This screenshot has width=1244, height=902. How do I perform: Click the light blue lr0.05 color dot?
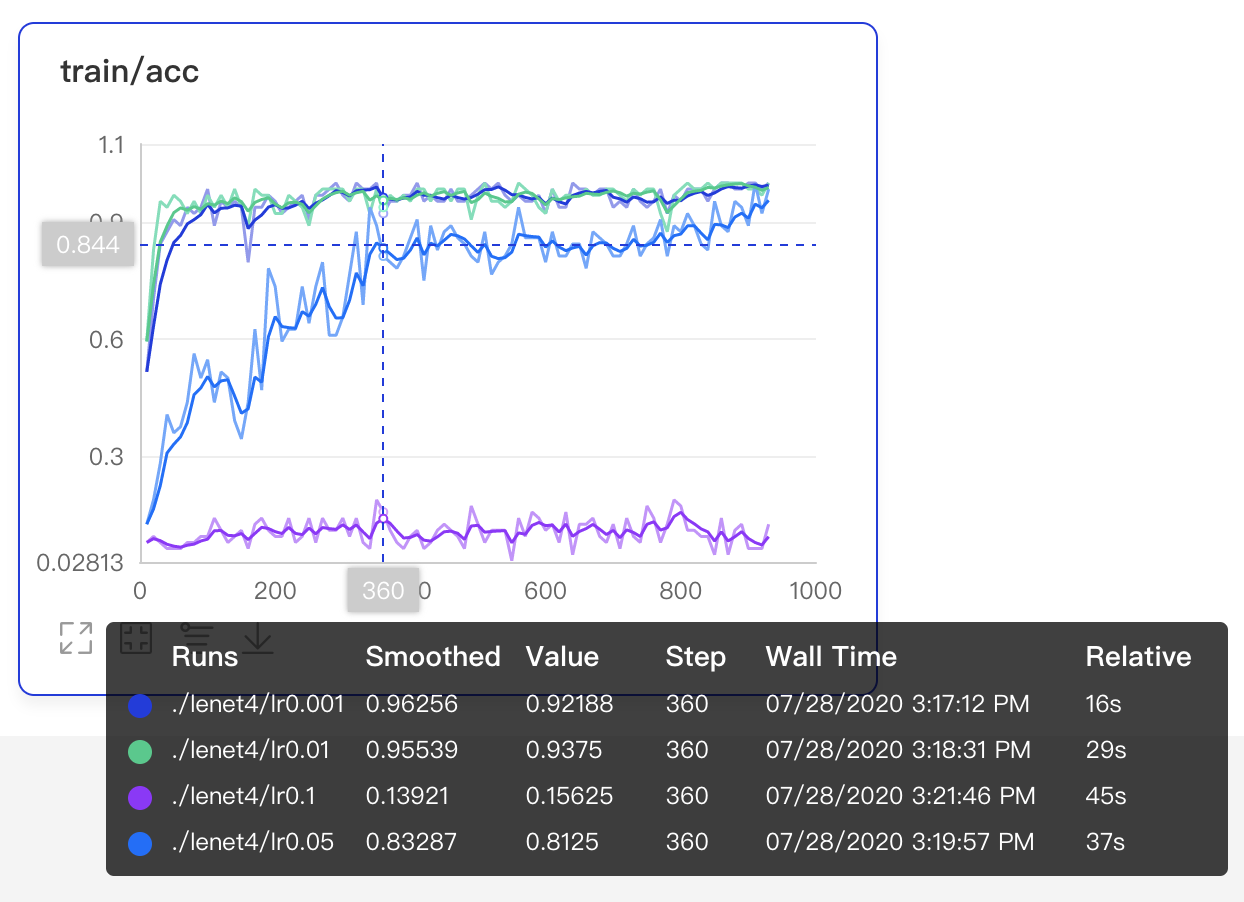141,843
